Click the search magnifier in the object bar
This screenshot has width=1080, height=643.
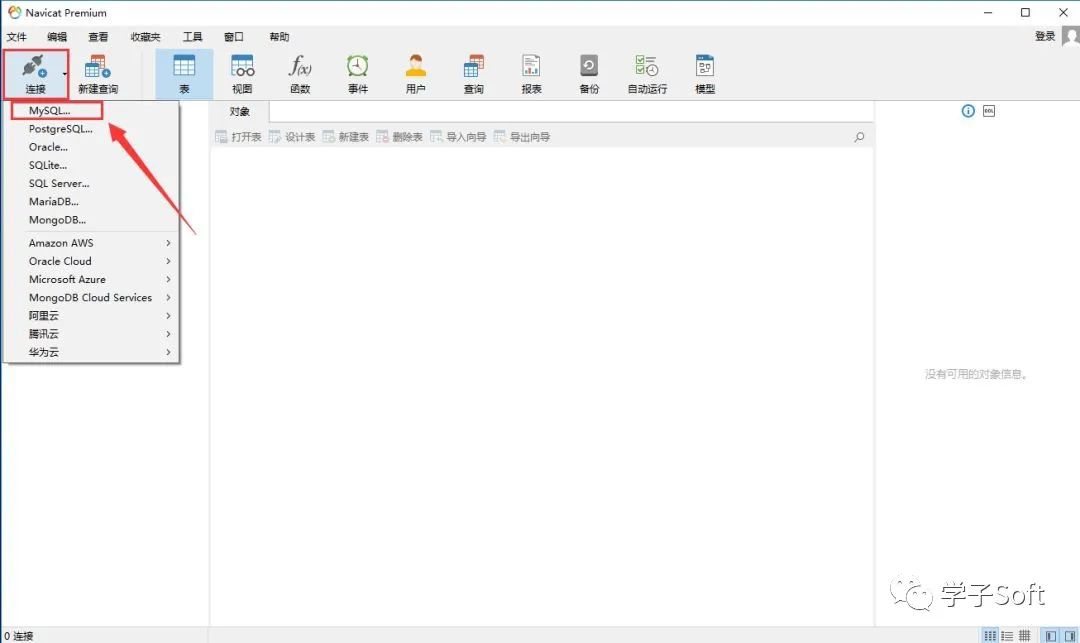click(x=859, y=137)
